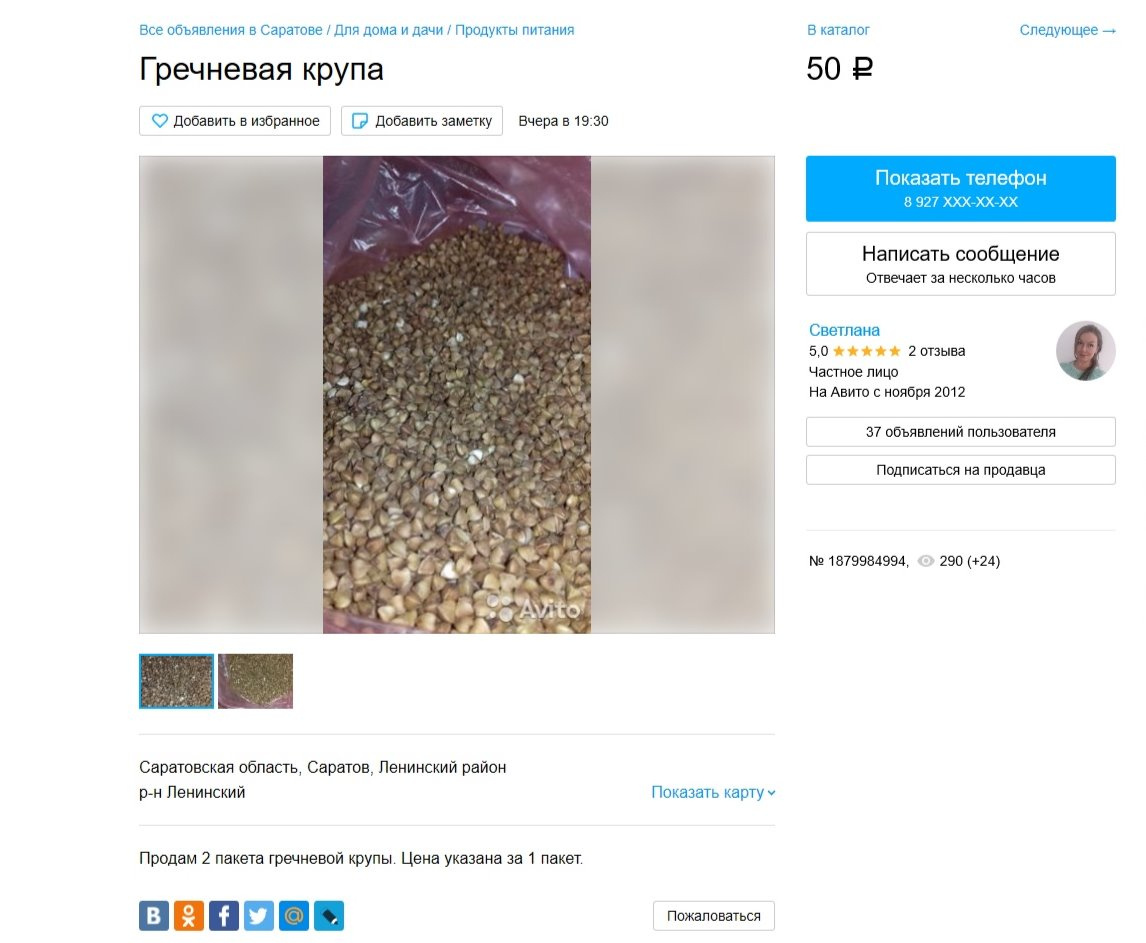Expand map with Показать карту
Screen dimensions: 1146x943
(713, 792)
